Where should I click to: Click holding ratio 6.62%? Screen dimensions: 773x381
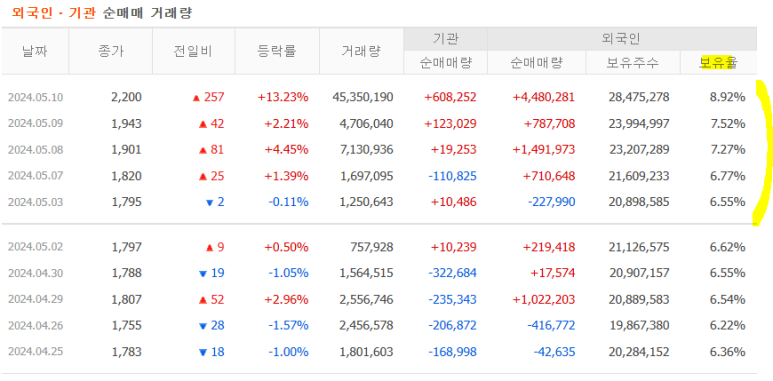pyautogui.click(x=727, y=247)
